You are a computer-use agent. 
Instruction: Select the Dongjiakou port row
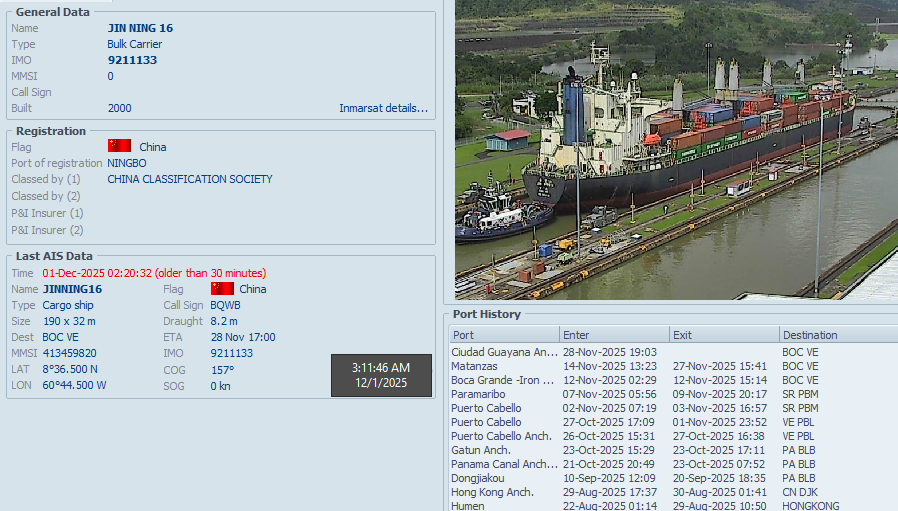(674, 478)
